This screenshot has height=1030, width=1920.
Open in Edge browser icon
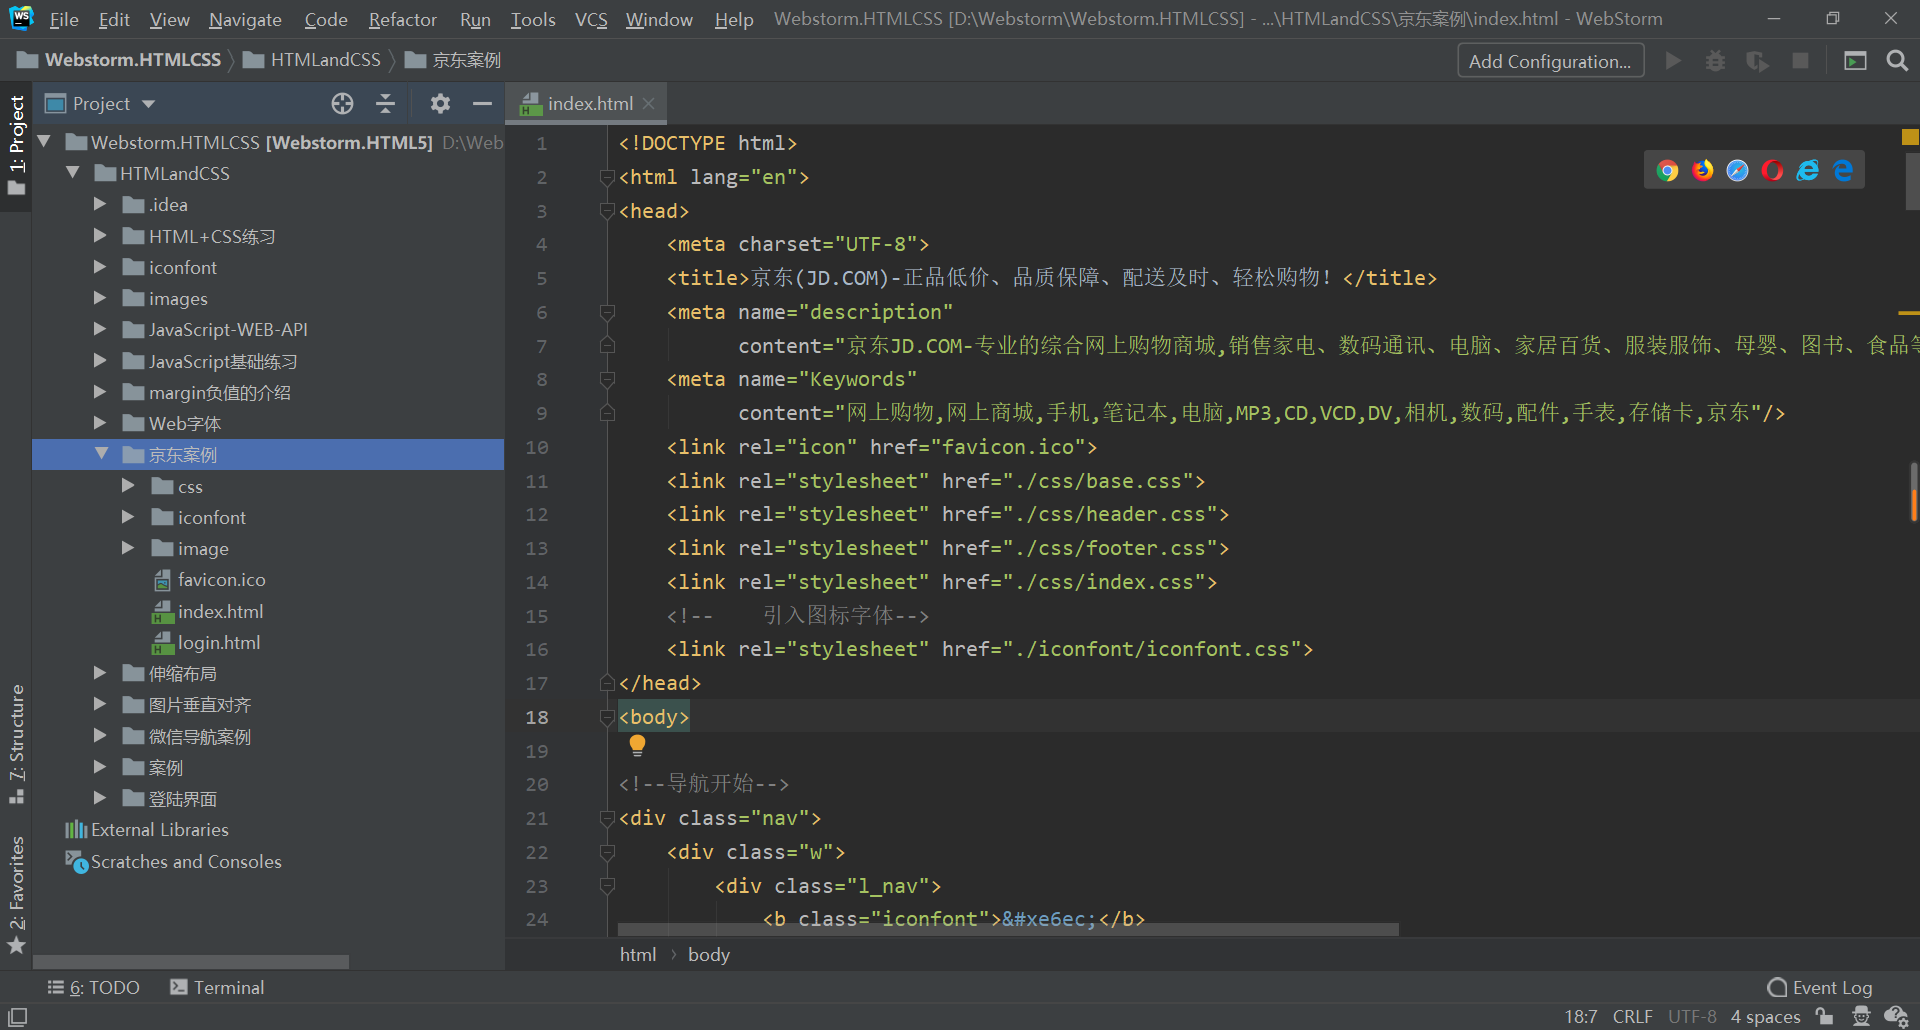pyautogui.click(x=1842, y=171)
